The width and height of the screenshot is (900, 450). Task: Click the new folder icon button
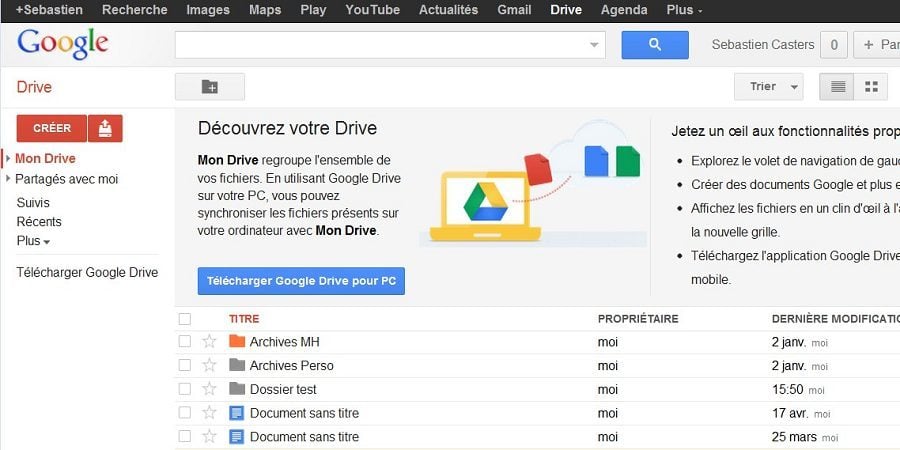point(210,87)
